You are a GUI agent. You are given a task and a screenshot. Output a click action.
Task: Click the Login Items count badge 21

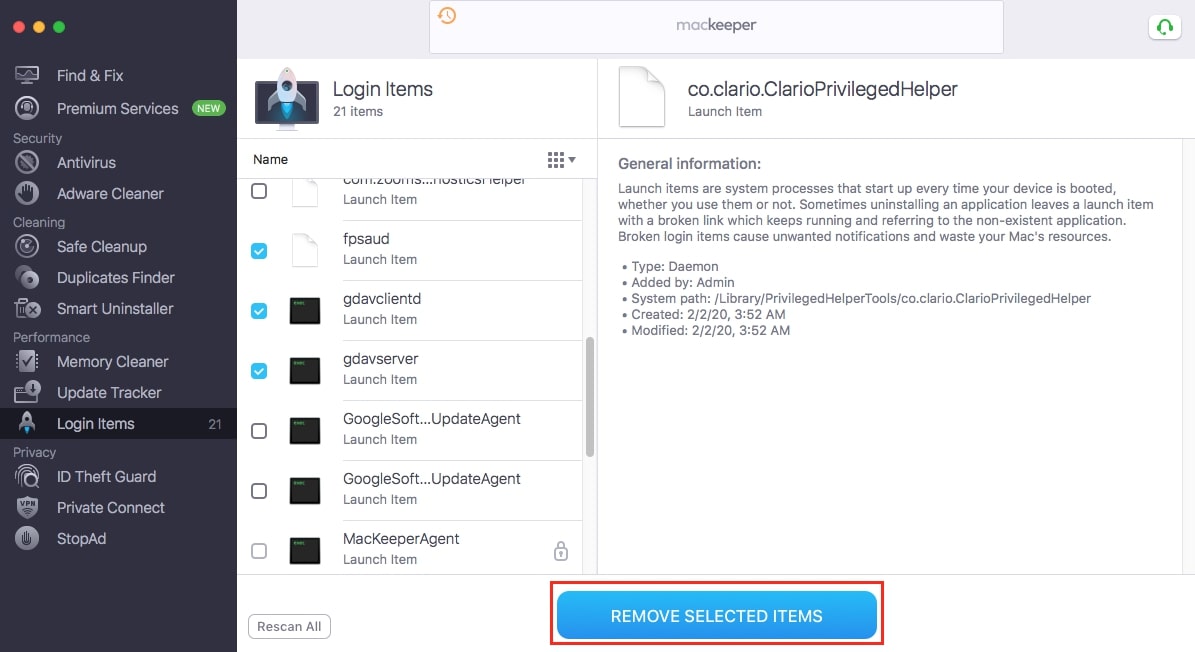215,423
